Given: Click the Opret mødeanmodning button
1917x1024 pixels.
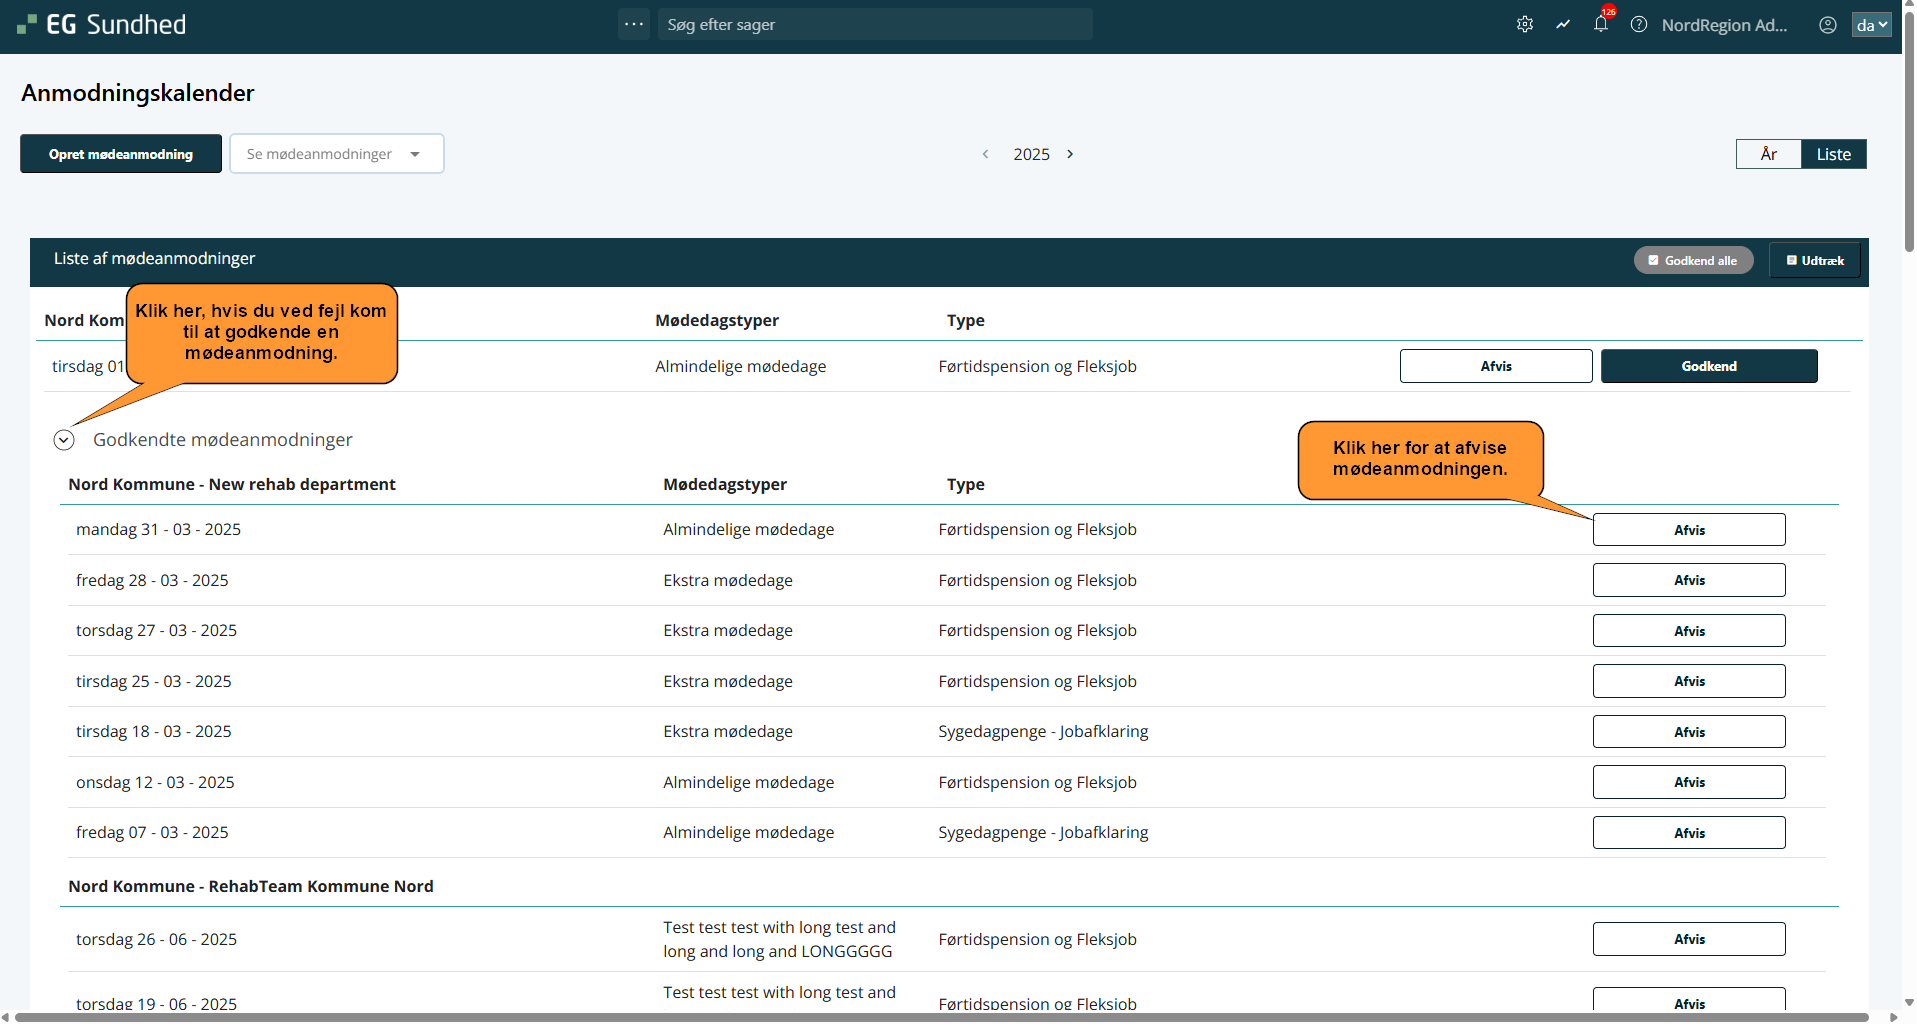Looking at the screenshot, I should pos(121,154).
